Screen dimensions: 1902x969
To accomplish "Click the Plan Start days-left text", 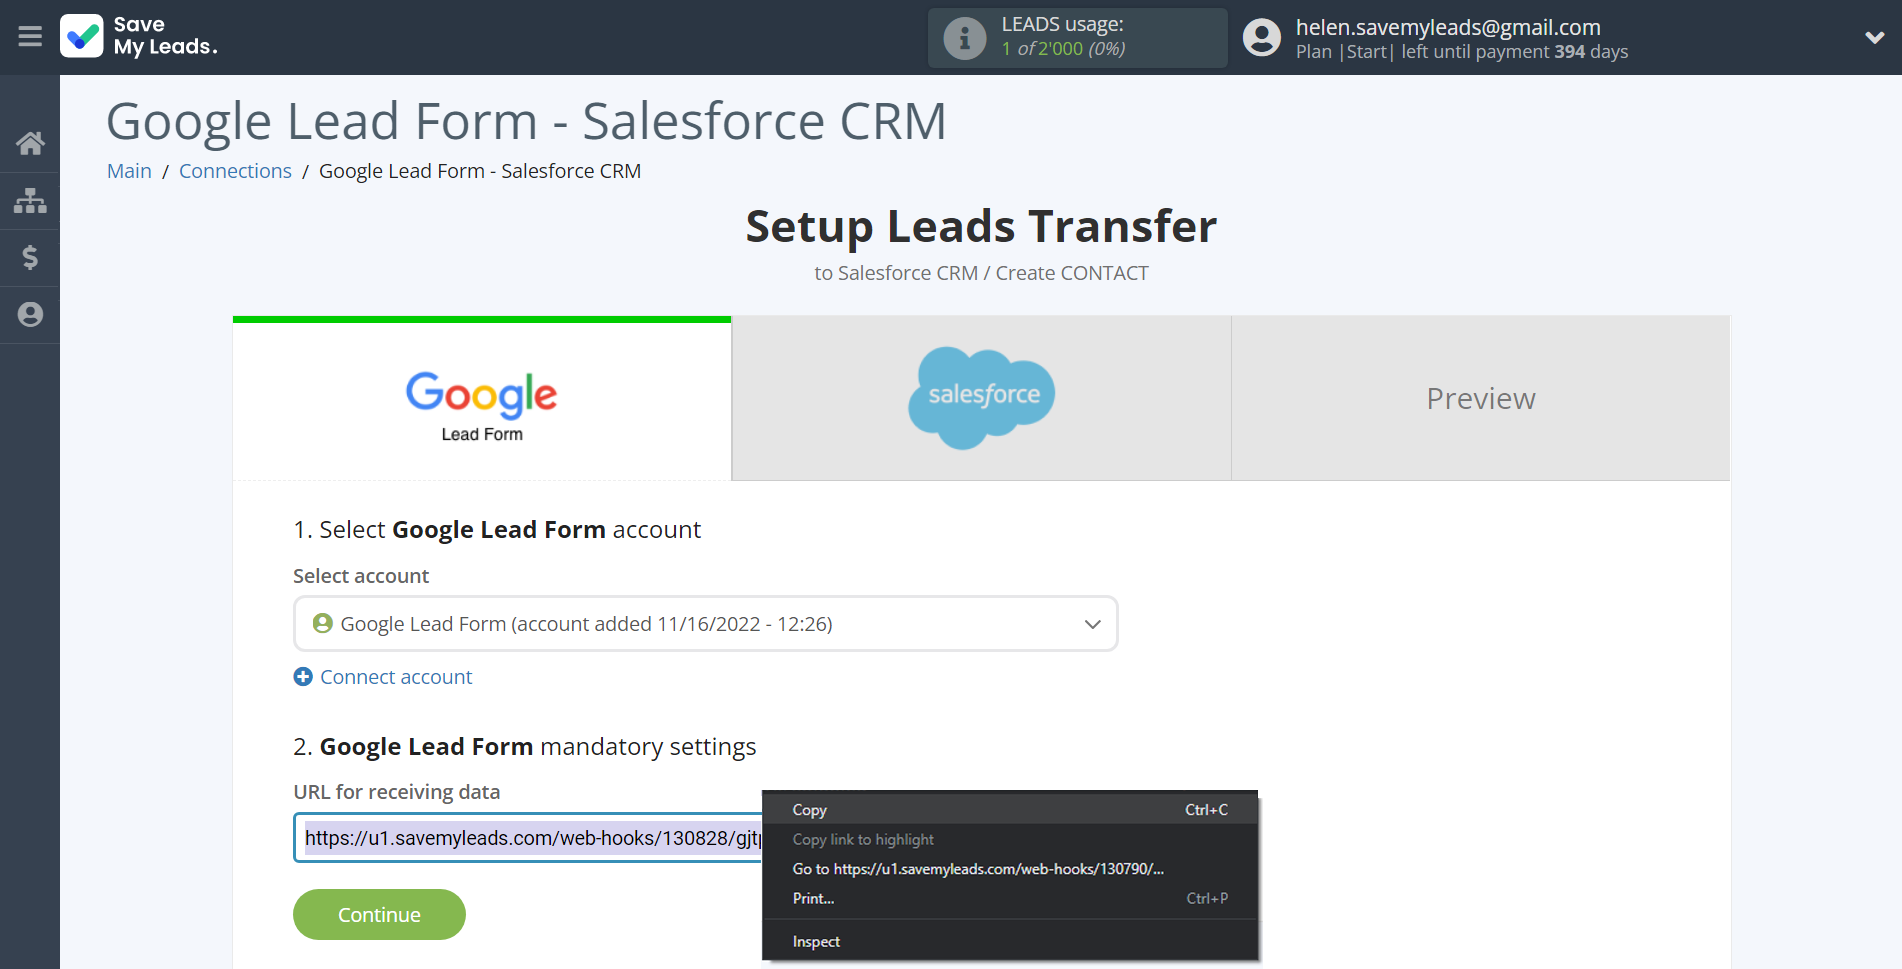I will pos(1462,52).
